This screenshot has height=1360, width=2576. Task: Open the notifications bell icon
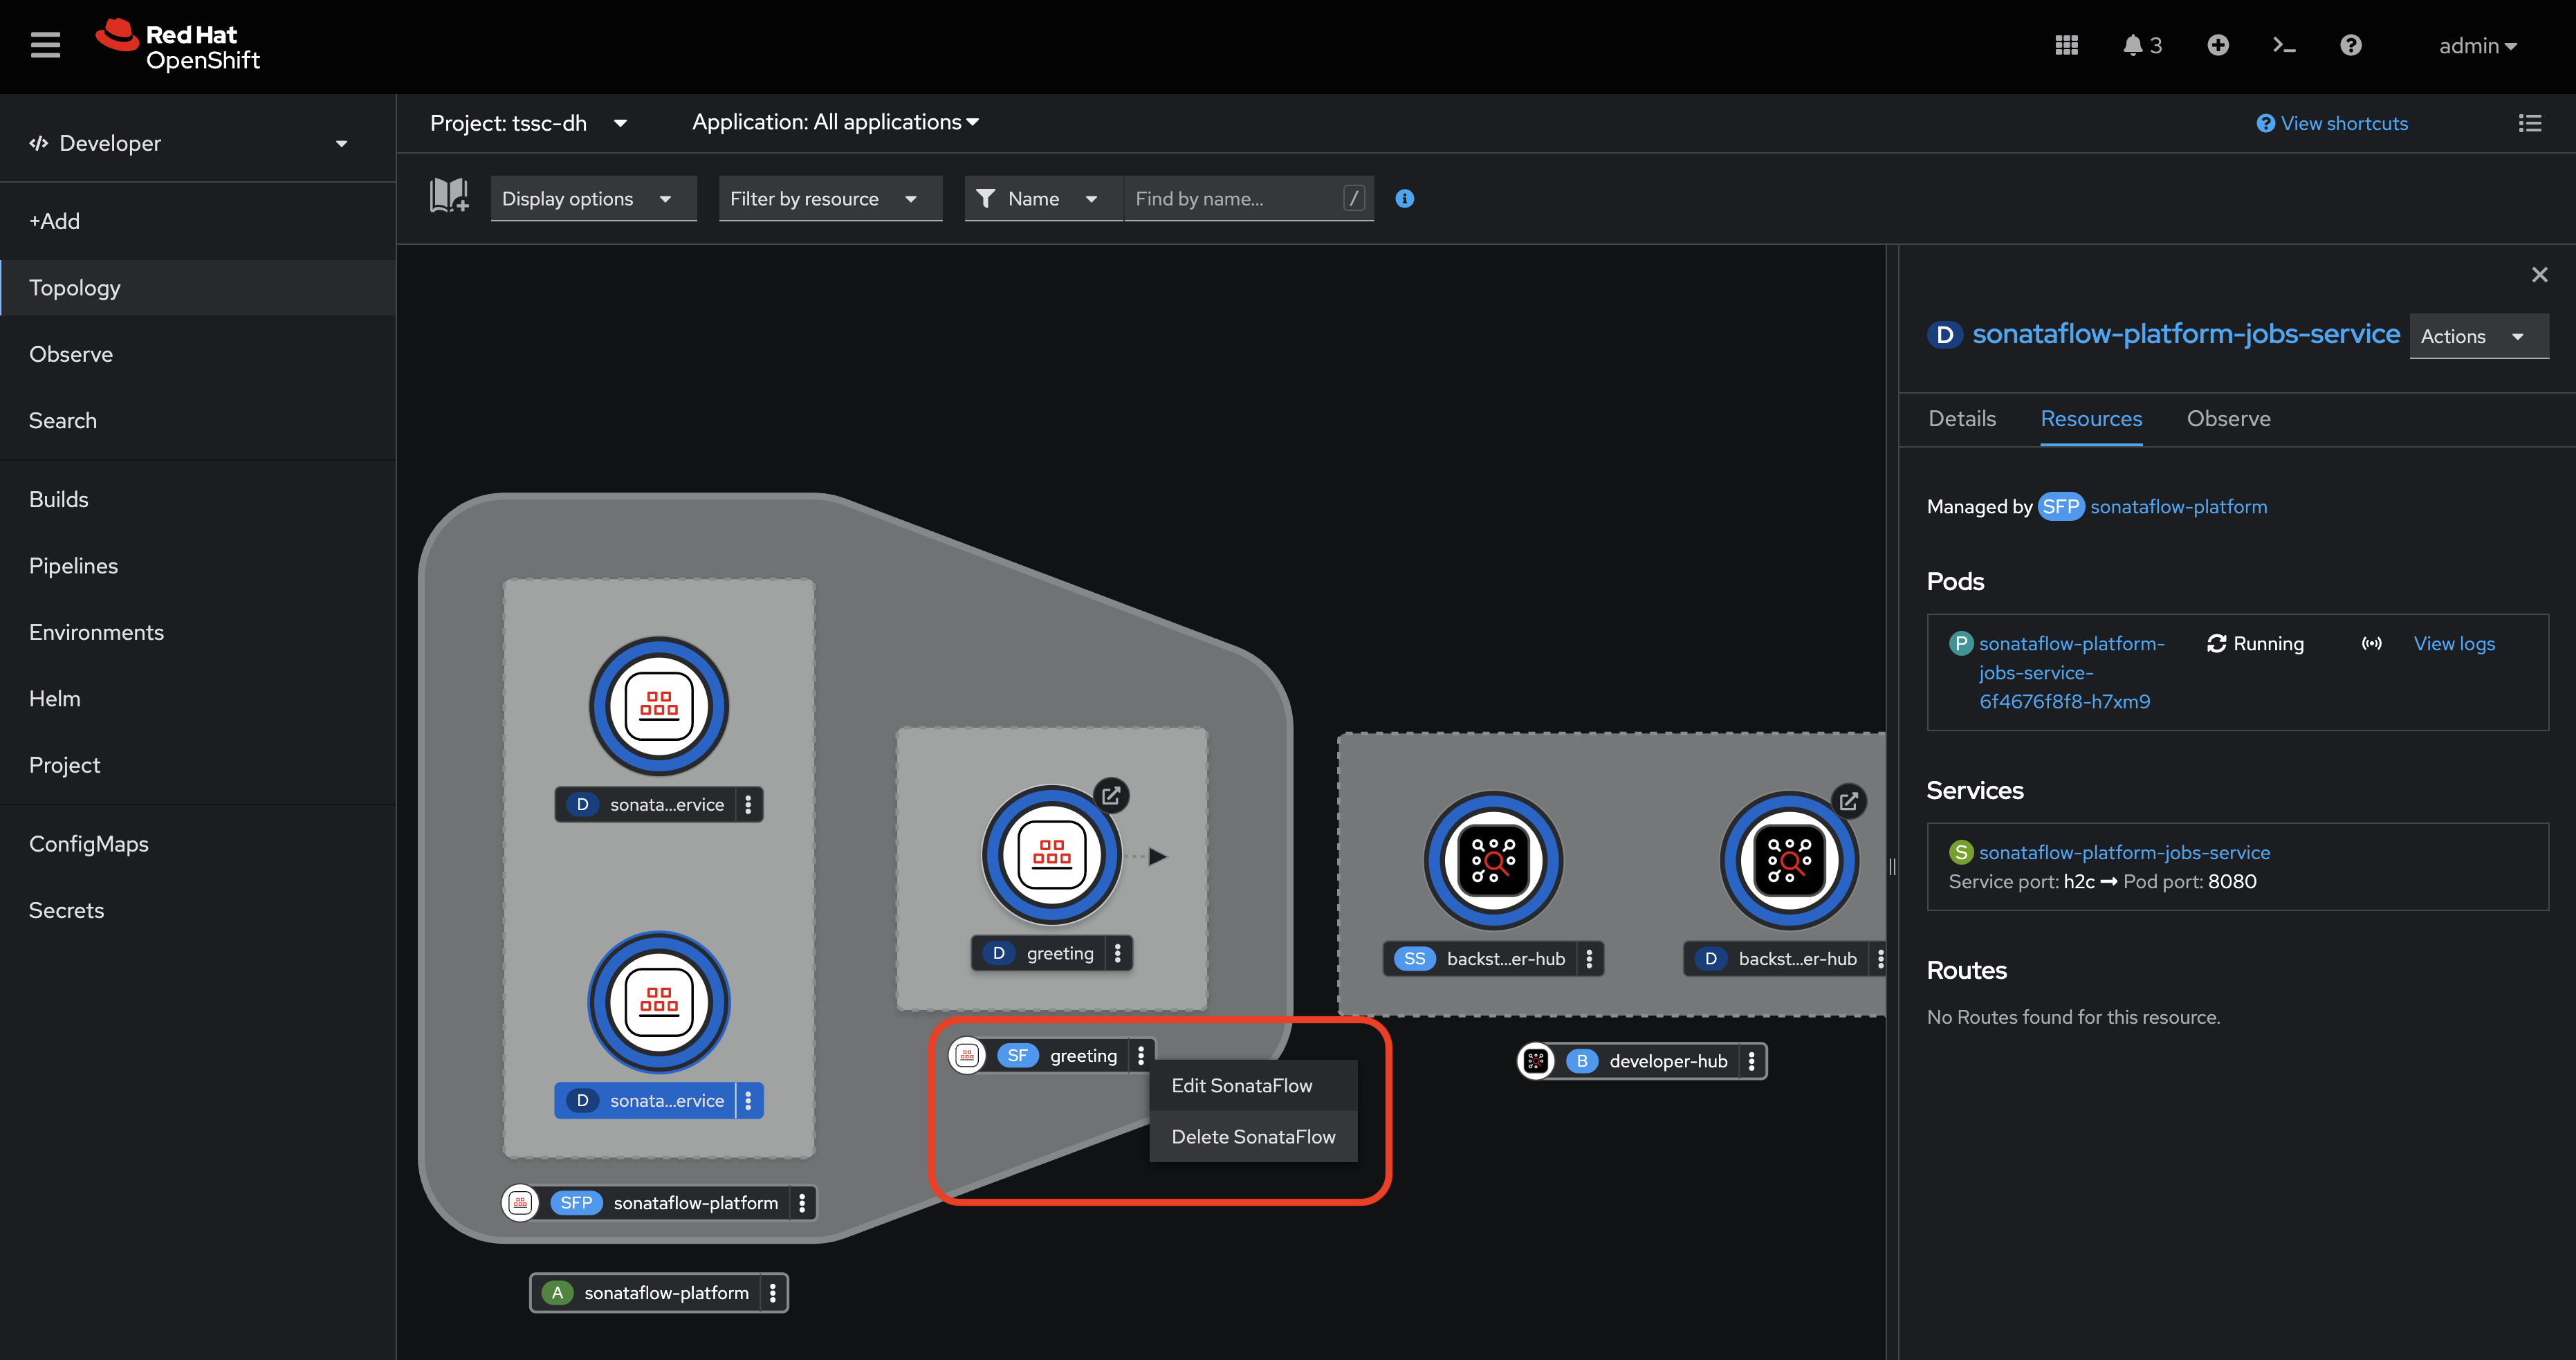[2133, 46]
